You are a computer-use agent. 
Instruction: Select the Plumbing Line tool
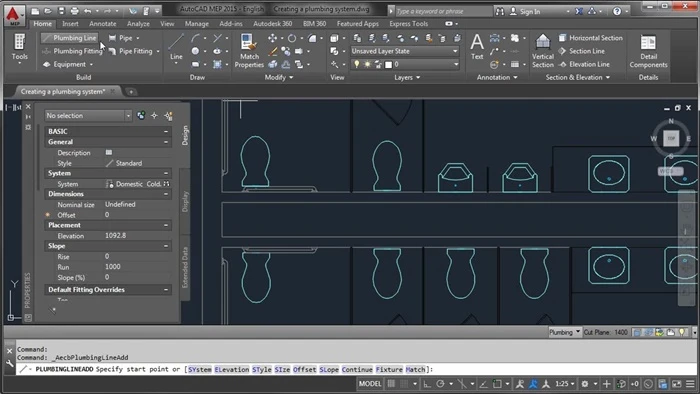coord(70,38)
